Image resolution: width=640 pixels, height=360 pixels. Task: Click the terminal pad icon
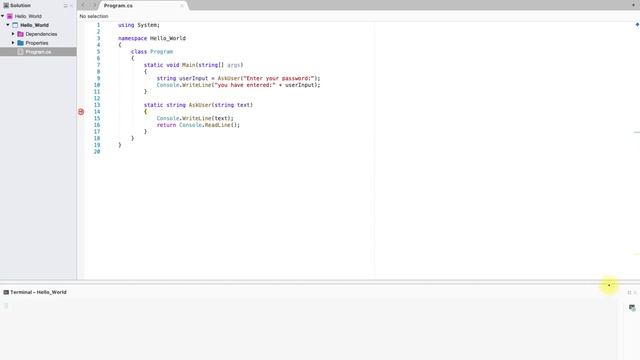6,292
